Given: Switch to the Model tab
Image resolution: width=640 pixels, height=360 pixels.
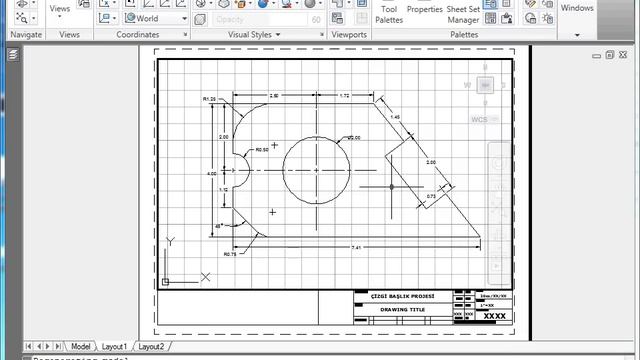Looking at the screenshot, I should 80,347.
